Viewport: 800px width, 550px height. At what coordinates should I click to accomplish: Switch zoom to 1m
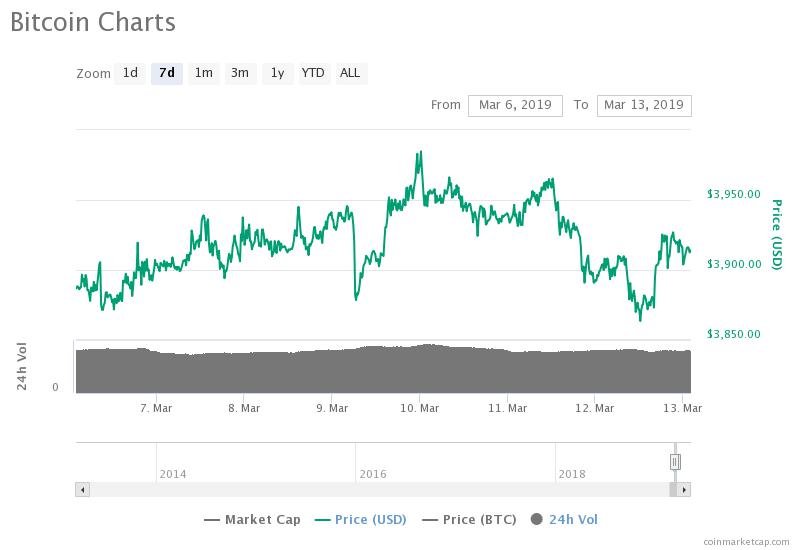[203, 73]
